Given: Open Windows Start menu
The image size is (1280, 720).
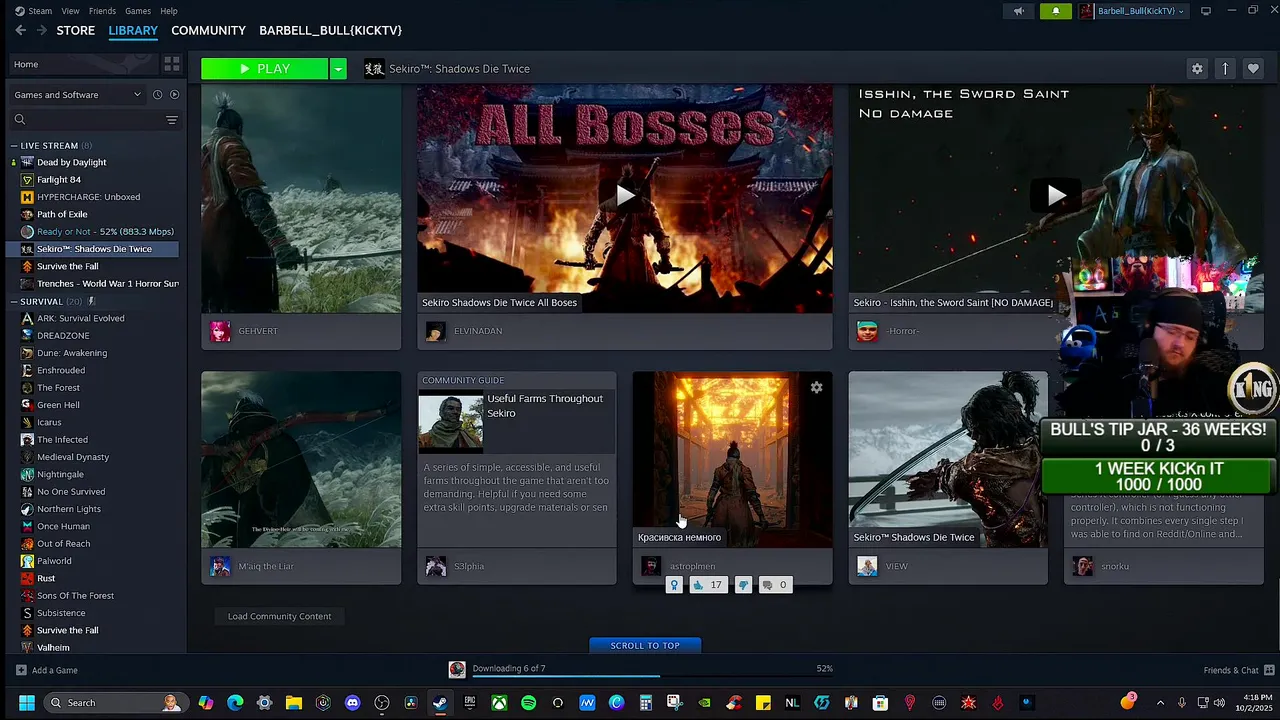Looking at the screenshot, I should click(x=27, y=703).
